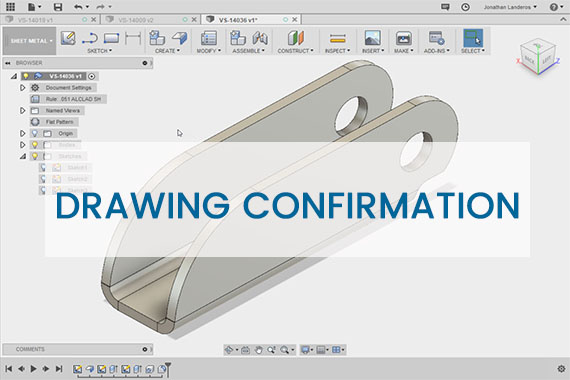Image resolution: width=570 pixels, height=380 pixels.
Task: Open the MODIFY menu
Action: 209,51
